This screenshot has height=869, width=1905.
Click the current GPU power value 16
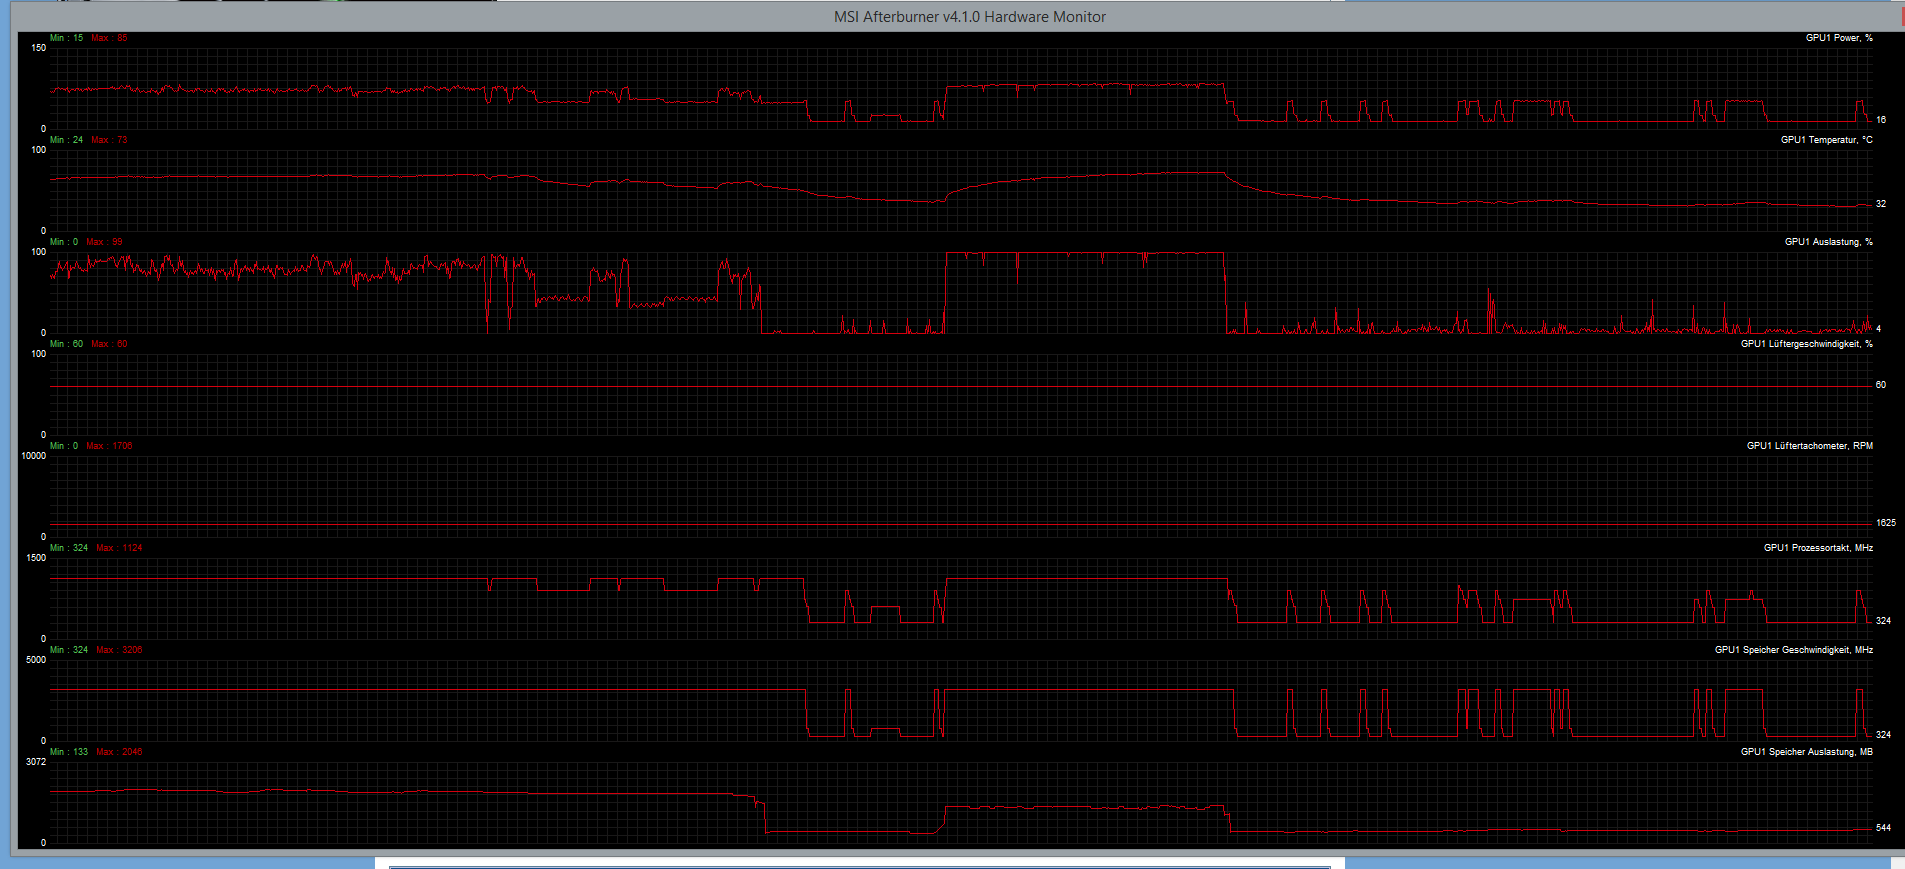pos(1881,120)
